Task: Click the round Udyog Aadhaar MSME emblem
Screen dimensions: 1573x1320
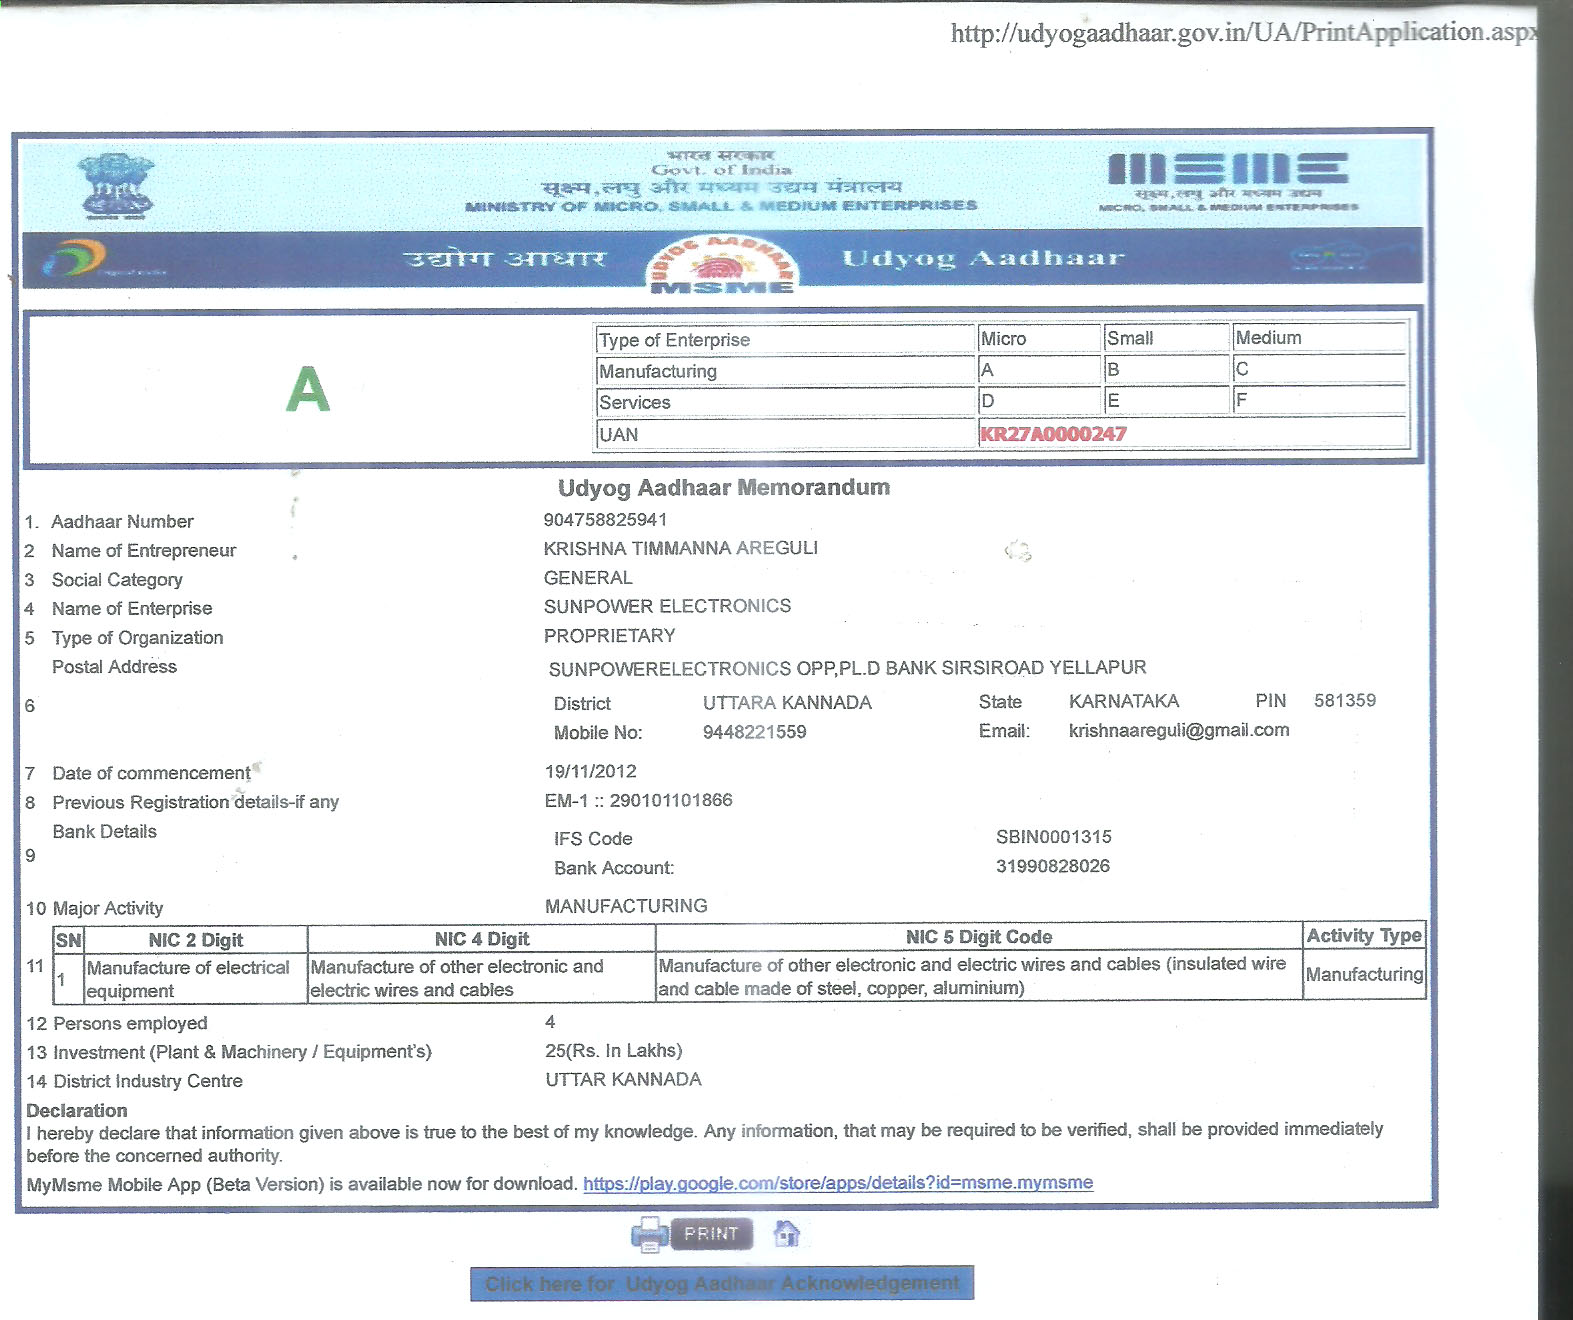Action: click(723, 264)
